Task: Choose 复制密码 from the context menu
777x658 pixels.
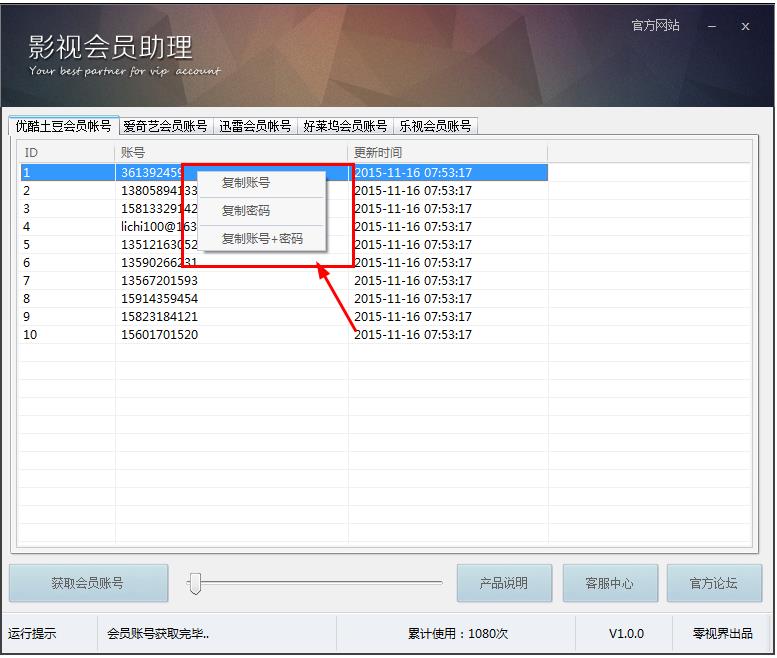Action: click(x=246, y=211)
